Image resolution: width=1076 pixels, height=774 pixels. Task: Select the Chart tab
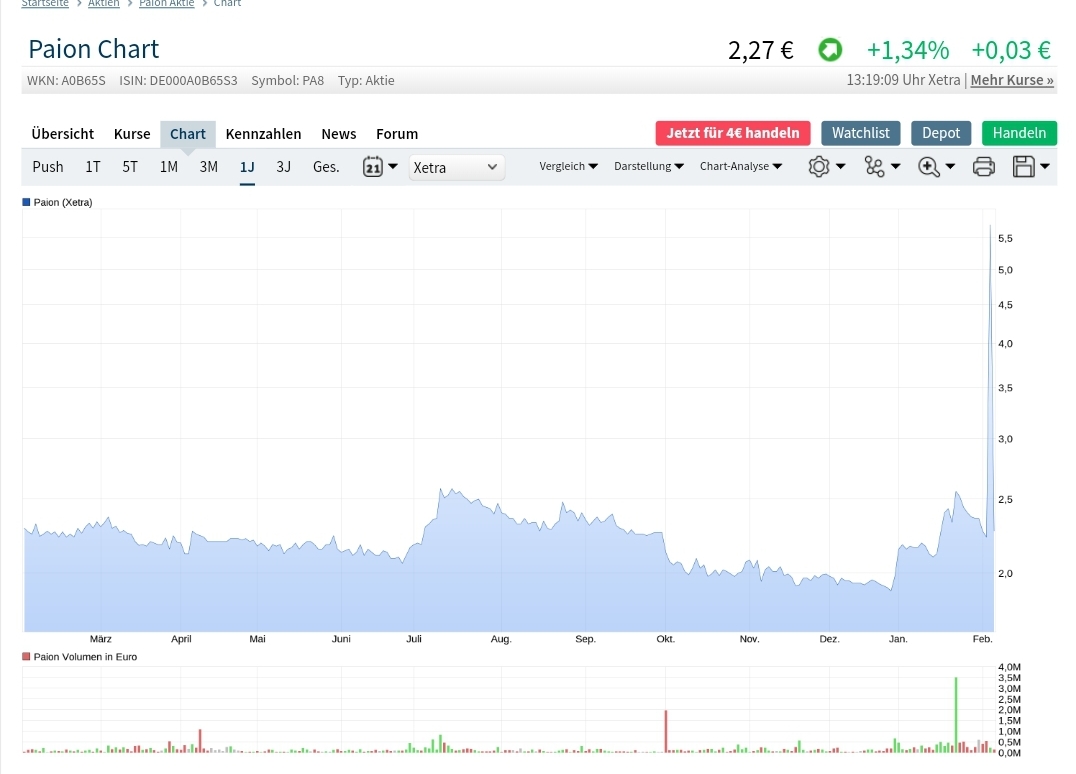click(x=188, y=134)
